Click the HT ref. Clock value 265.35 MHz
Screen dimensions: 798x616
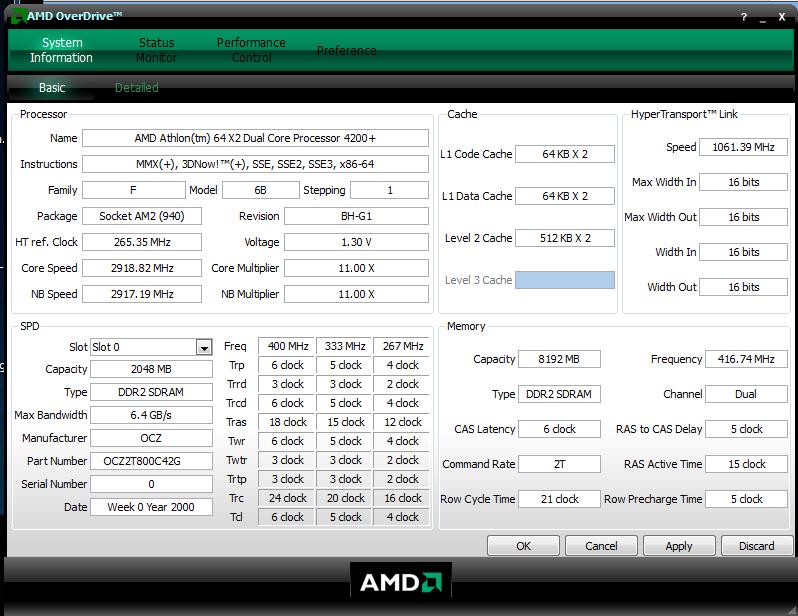pyautogui.click(x=142, y=242)
